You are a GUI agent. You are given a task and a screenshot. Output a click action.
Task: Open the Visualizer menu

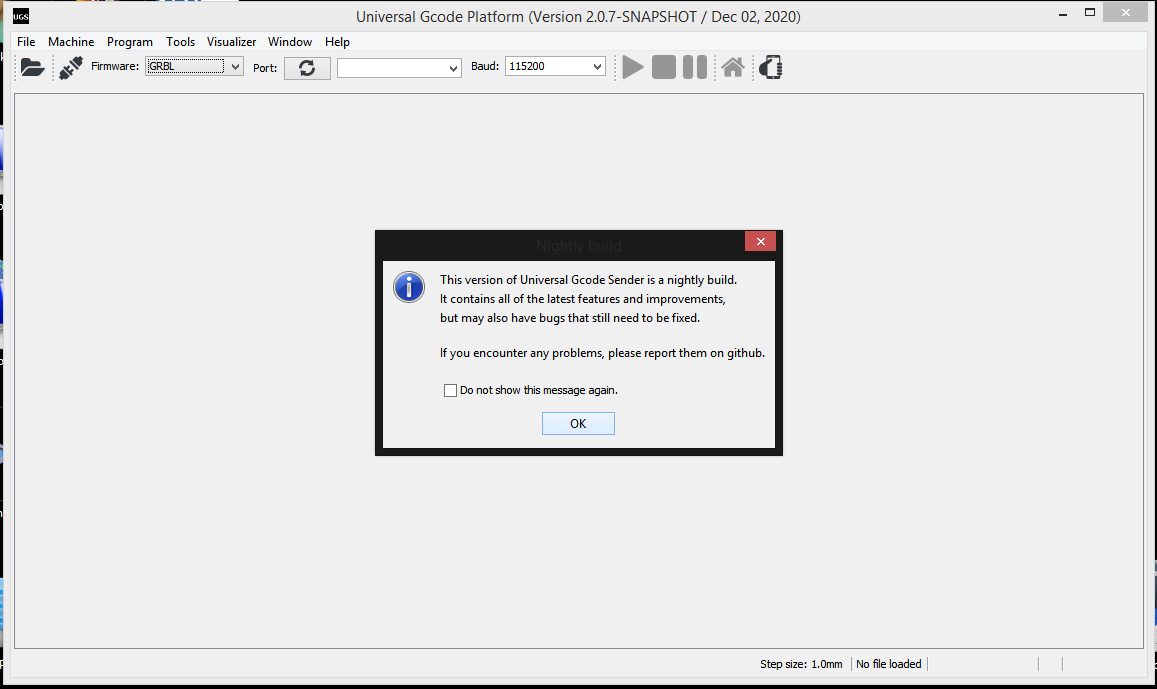point(231,42)
